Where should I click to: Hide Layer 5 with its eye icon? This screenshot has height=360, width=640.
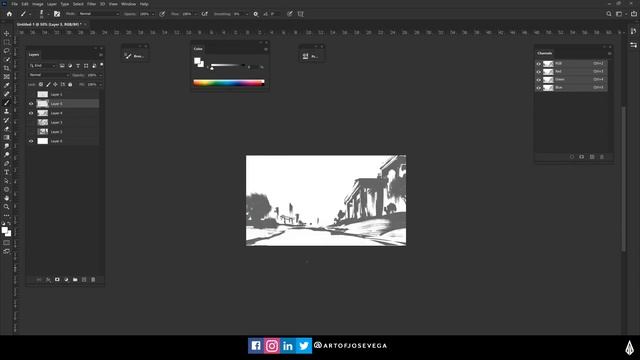[x=31, y=104]
